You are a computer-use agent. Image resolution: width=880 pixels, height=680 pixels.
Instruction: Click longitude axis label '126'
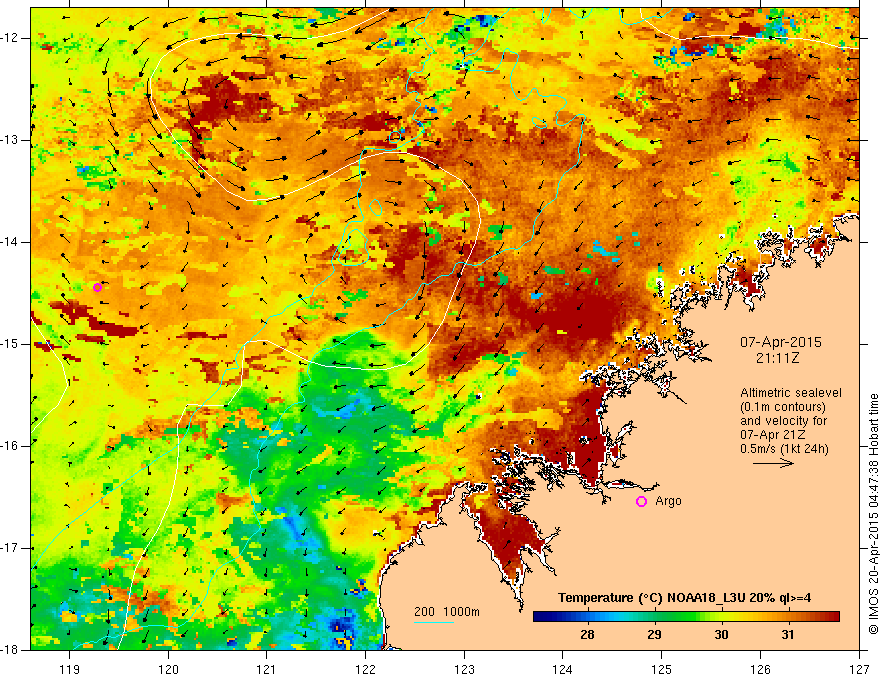coord(760,669)
